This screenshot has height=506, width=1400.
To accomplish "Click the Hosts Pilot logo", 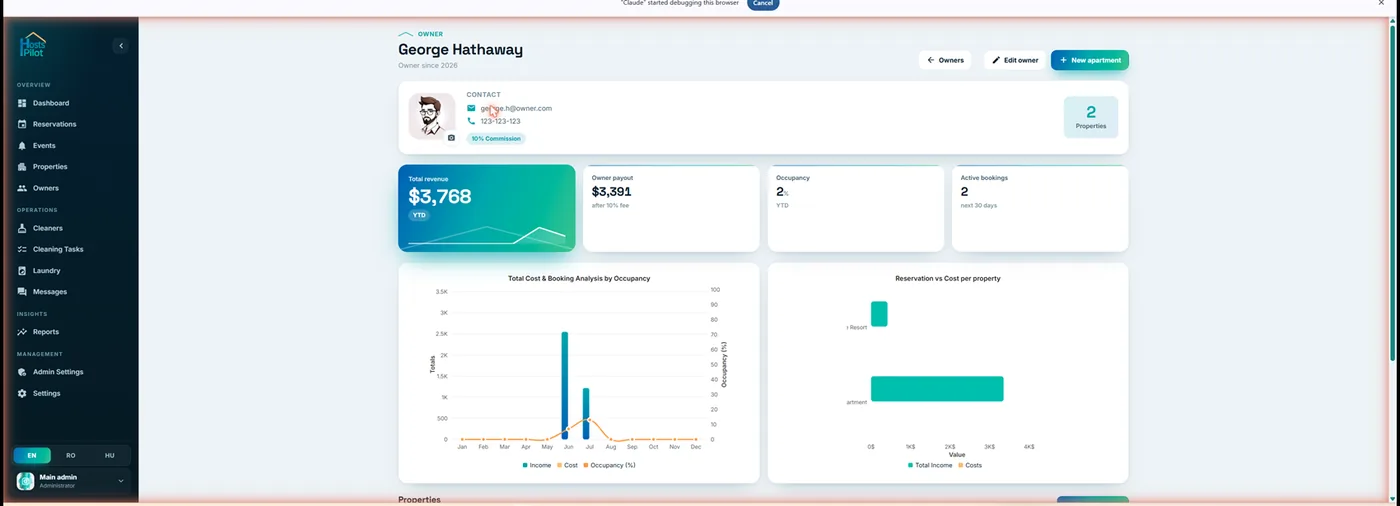I will (x=33, y=45).
